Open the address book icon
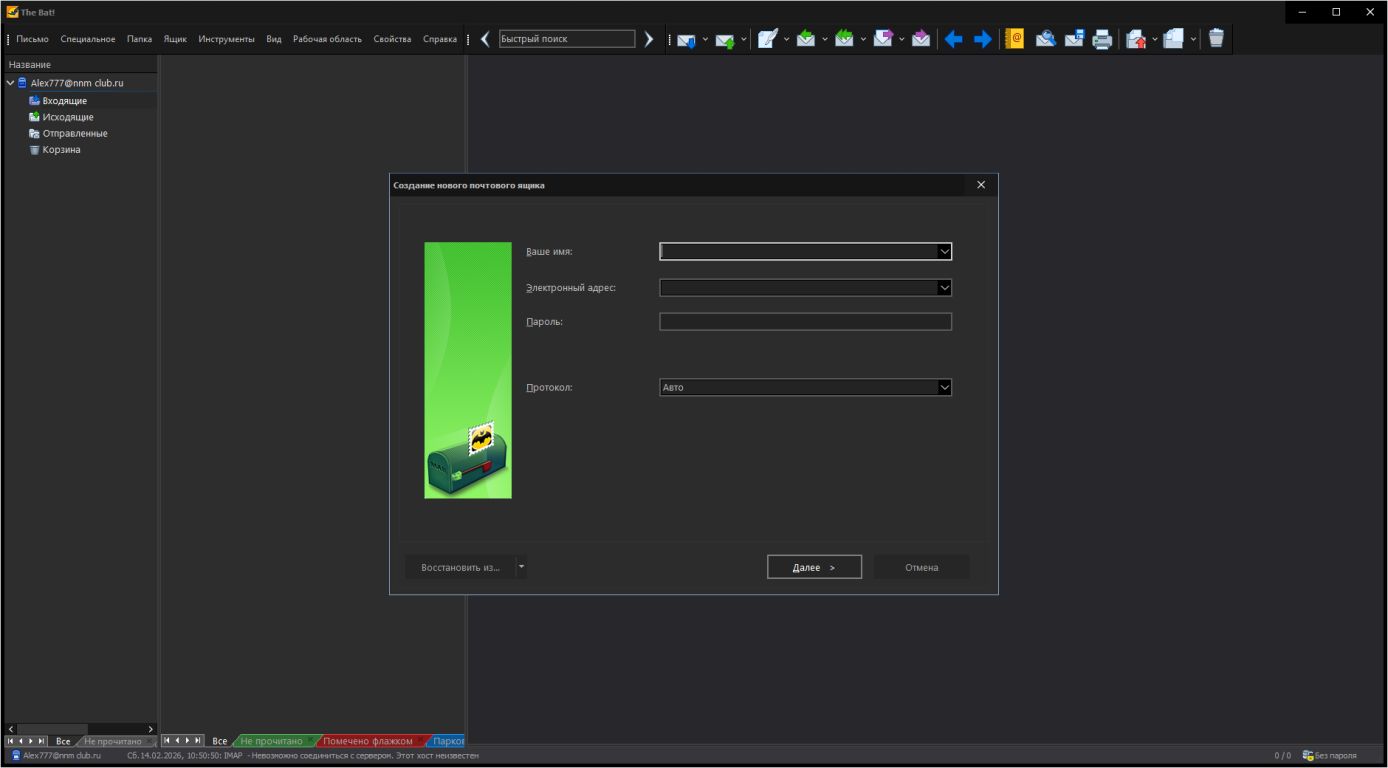1388x768 pixels. pyautogui.click(x=1014, y=39)
